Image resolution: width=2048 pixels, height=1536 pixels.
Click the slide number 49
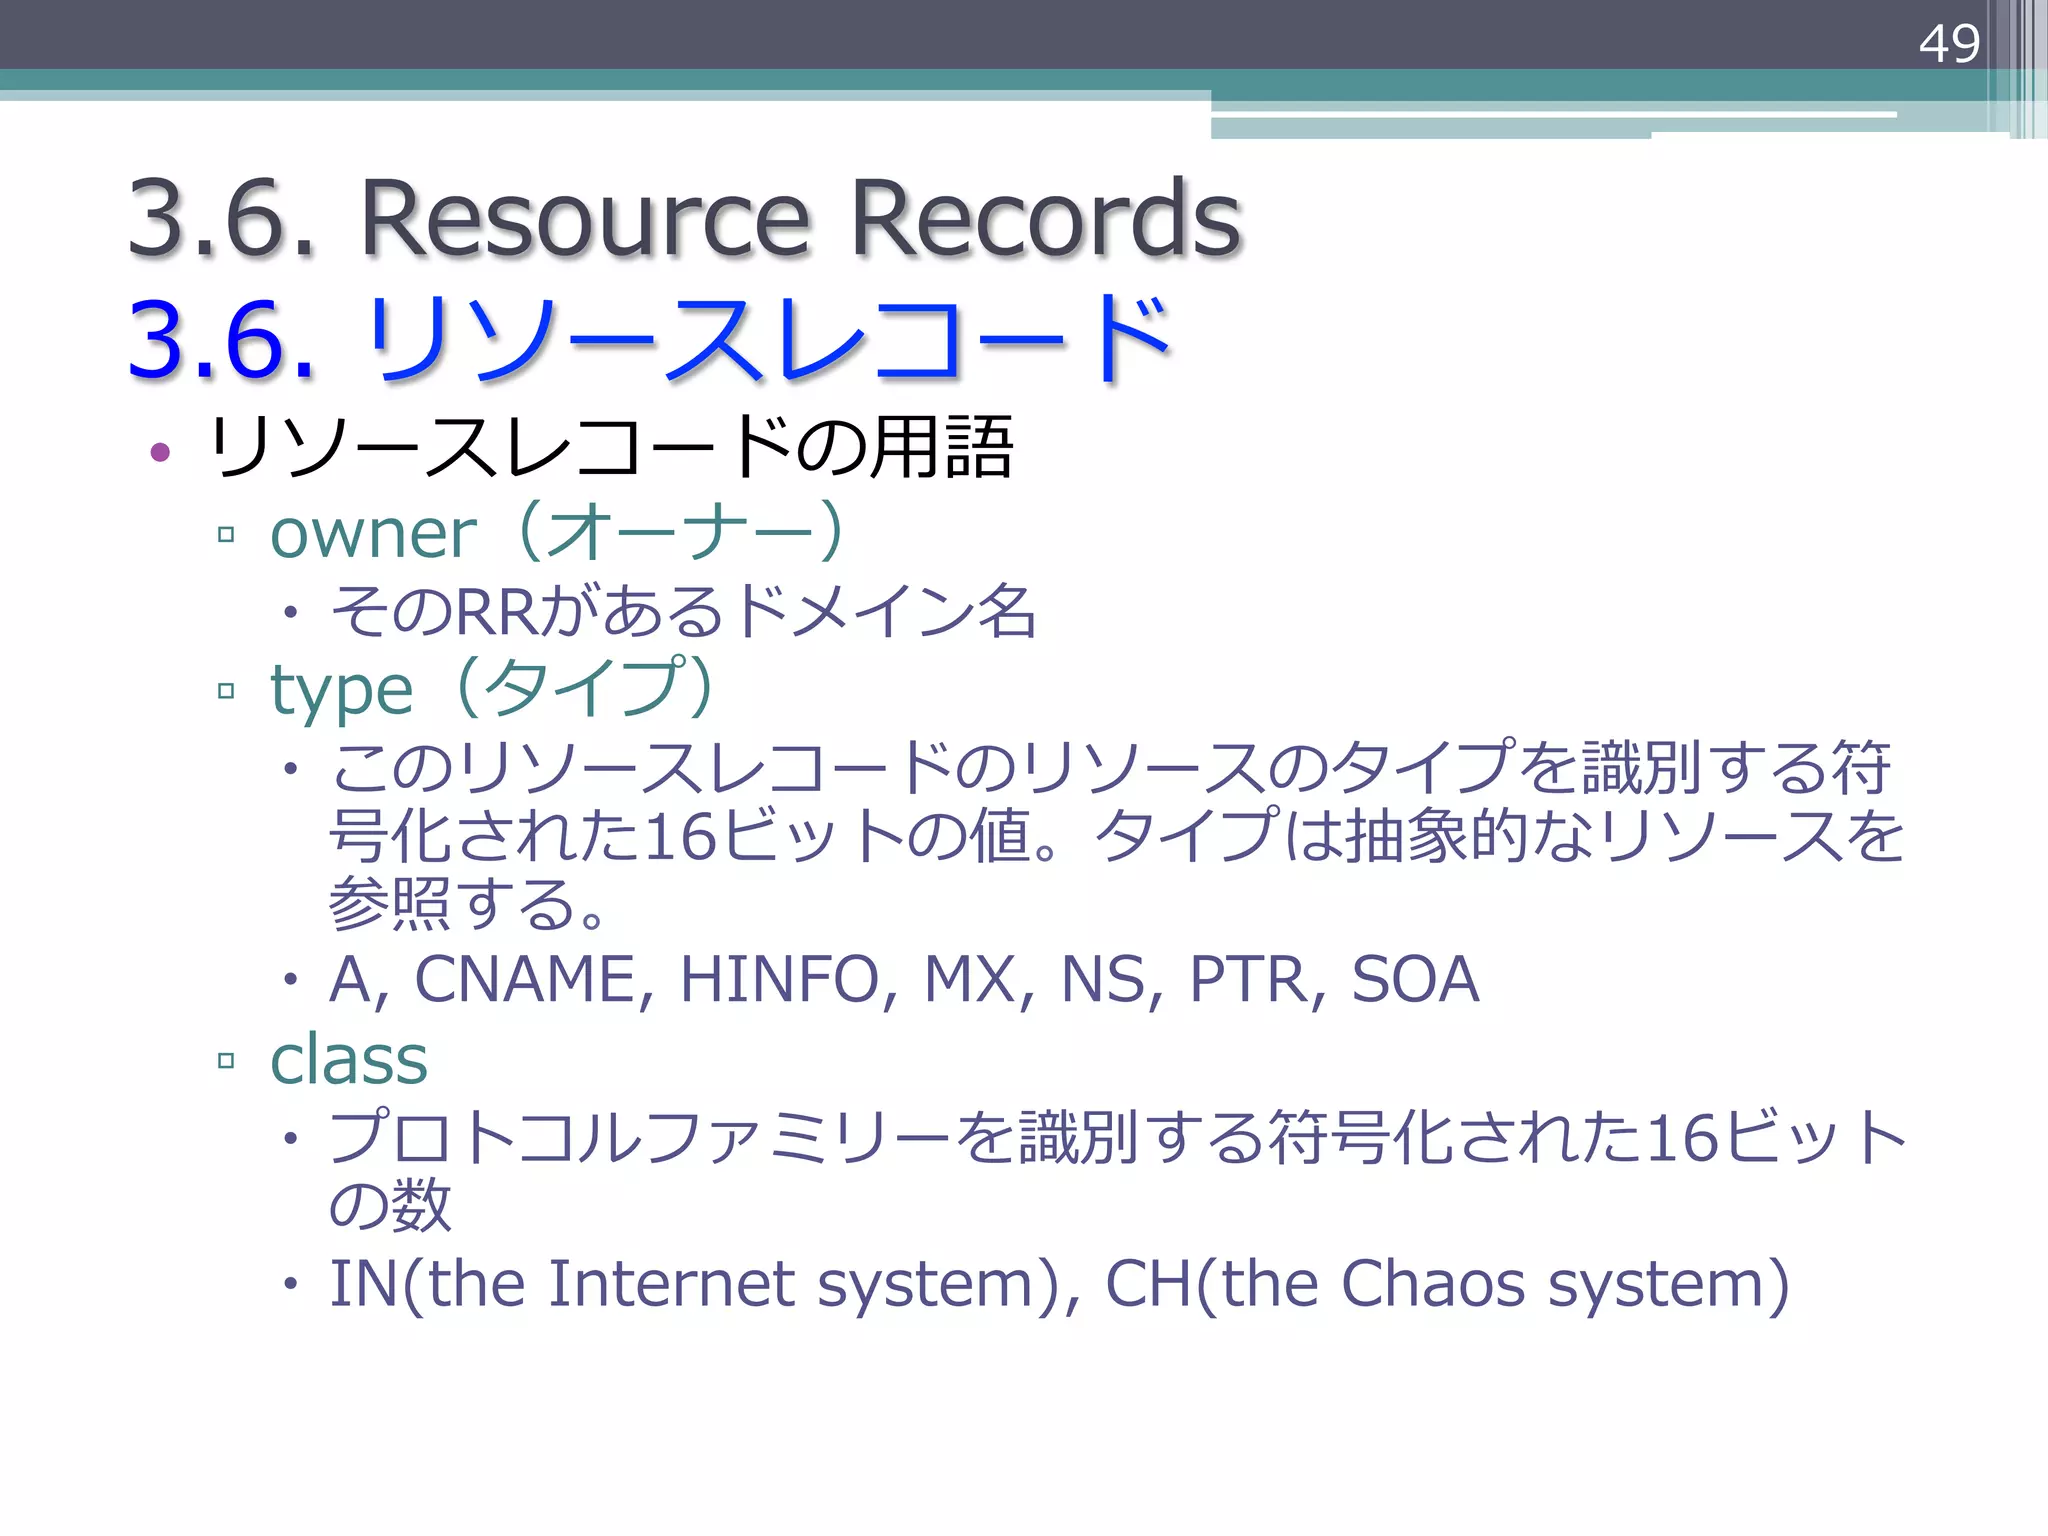[x=1949, y=45]
